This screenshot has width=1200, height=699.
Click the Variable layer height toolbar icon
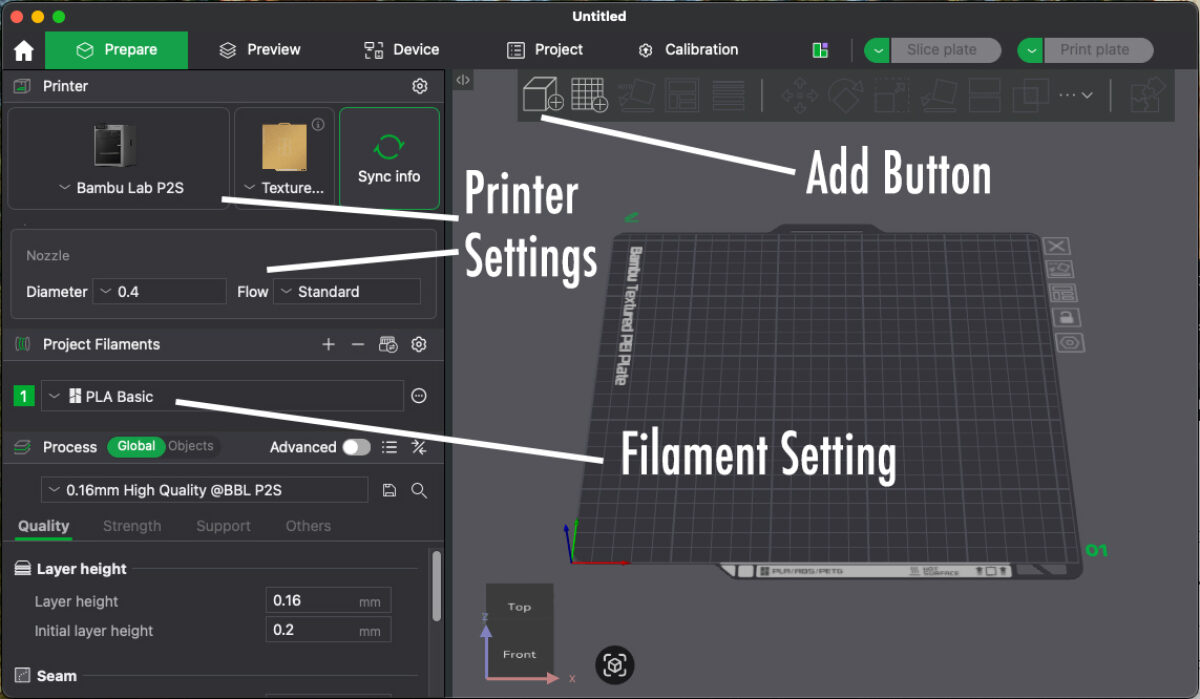coord(728,95)
